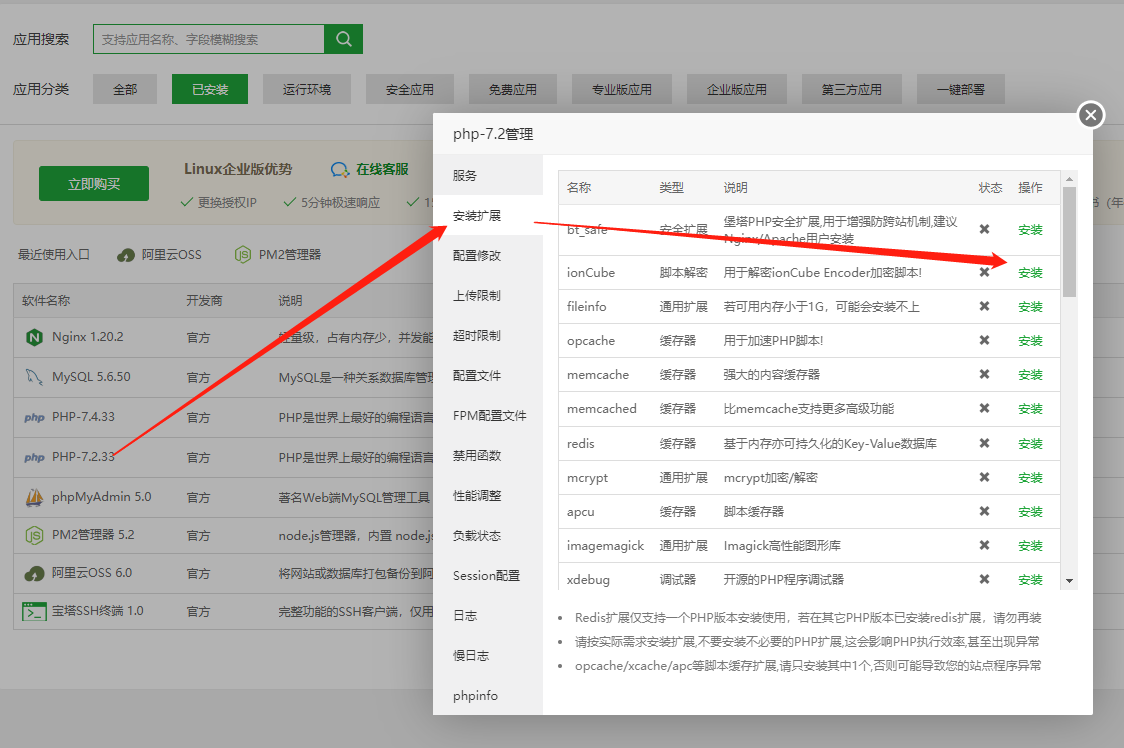
Task: Click the 宝塔SSH终端 terminal icon
Action: point(34,612)
